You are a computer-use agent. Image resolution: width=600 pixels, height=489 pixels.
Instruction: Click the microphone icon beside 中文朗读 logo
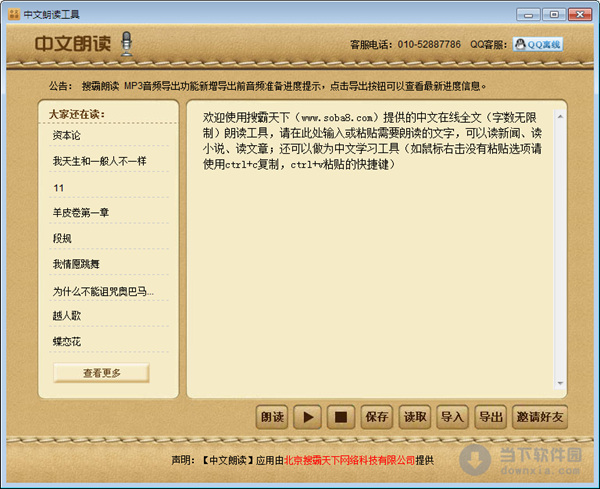127,44
